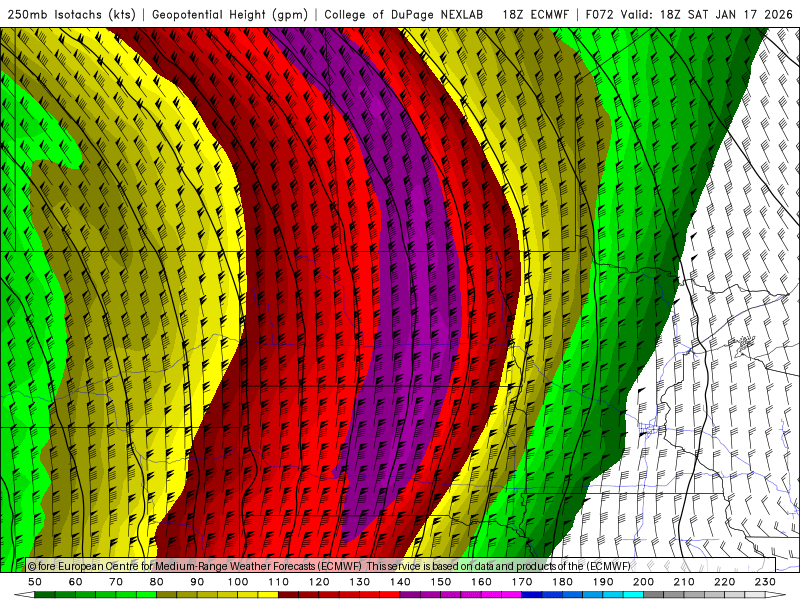Select the 230 value on color scale
Image resolution: width=800 pixels, height=600 pixels.
pyautogui.click(x=765, y=582)
